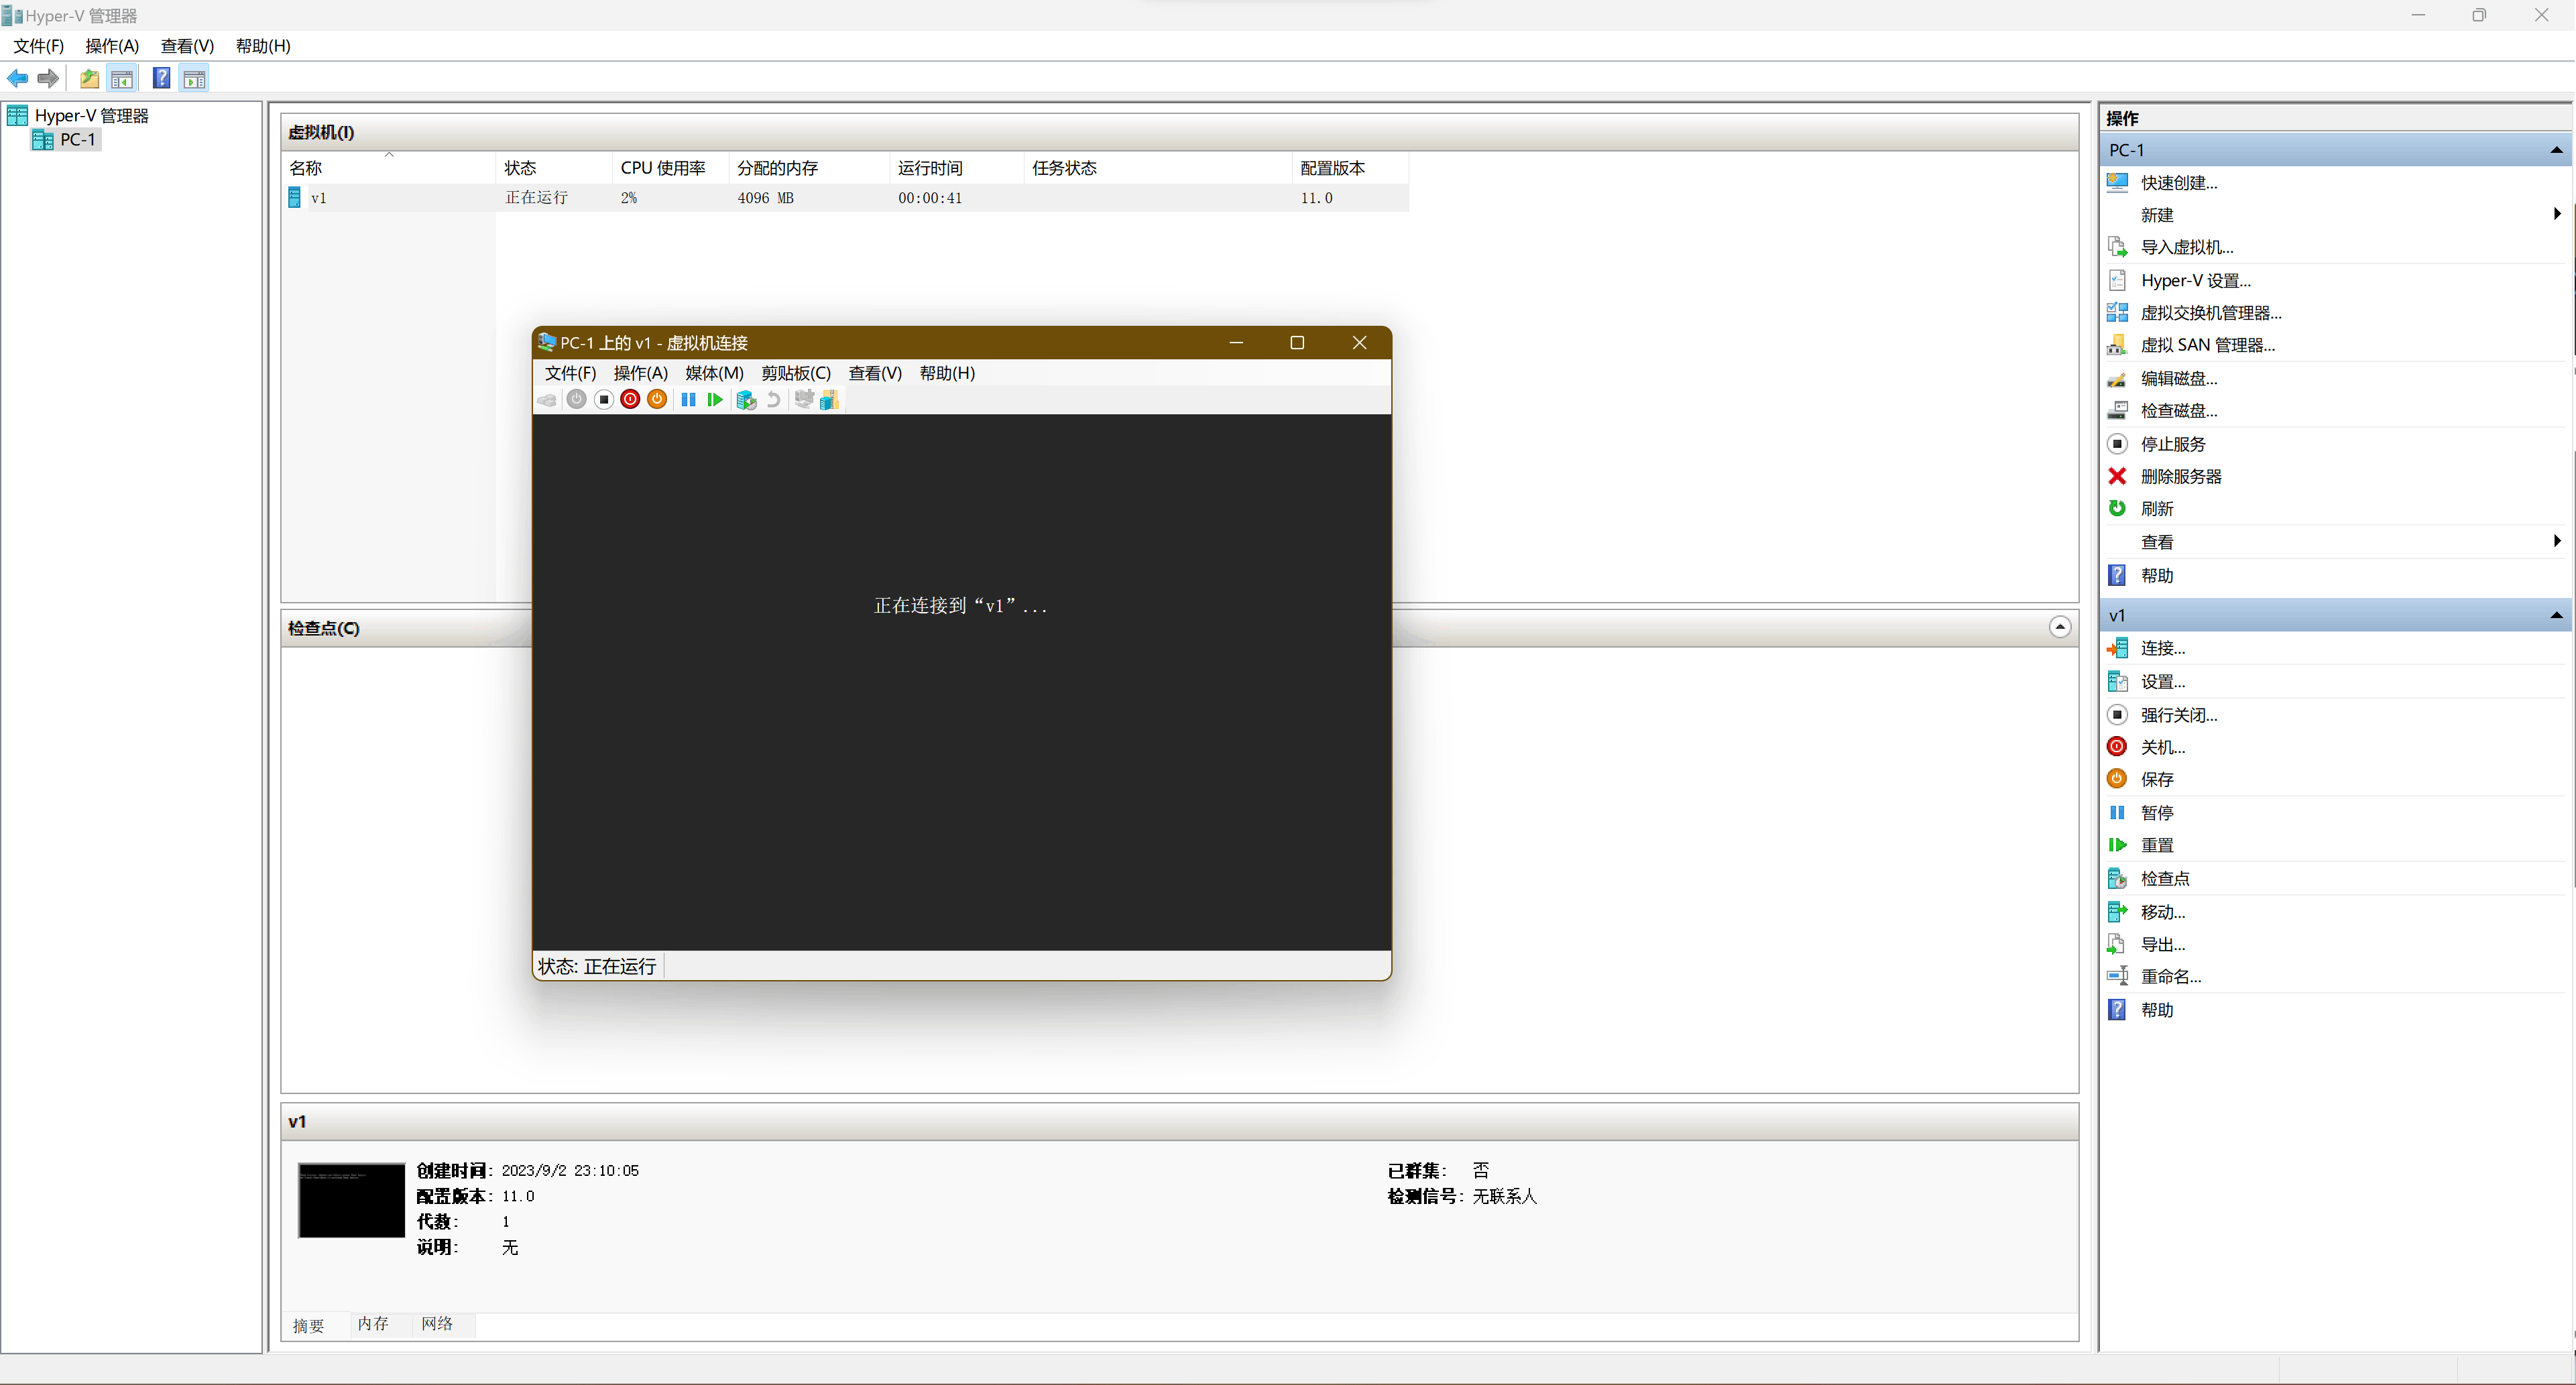Image resolution: width=2576 pixels, height=1385 pixels.
Task: Pause the VM using the toolbar icon
Action: pyautogui.click(x=688, y=400)
